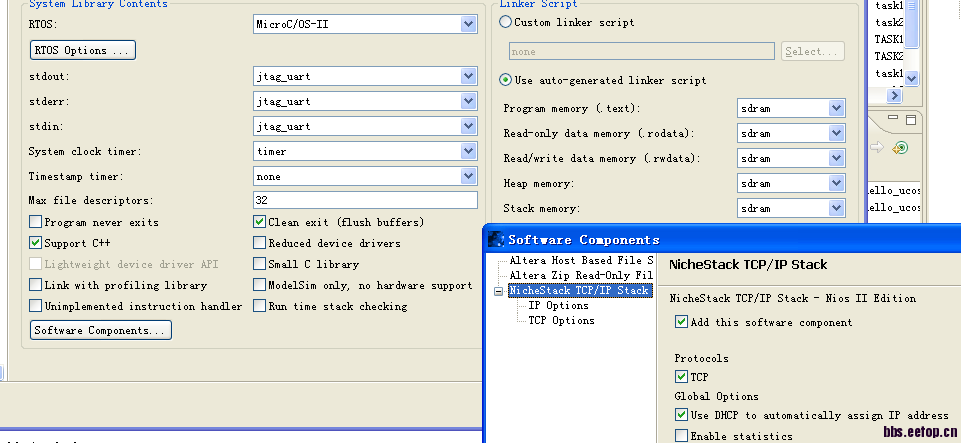Click the Software Components window title icon
Screen dimensions: 961x443
(x=496, y=239)
